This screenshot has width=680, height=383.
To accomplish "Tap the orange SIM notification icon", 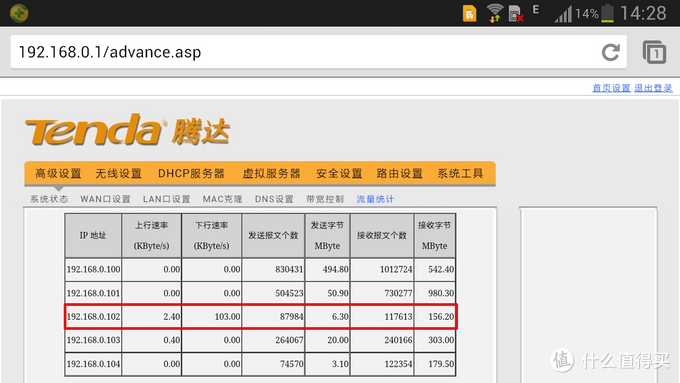I will click(x=469, y=13).
